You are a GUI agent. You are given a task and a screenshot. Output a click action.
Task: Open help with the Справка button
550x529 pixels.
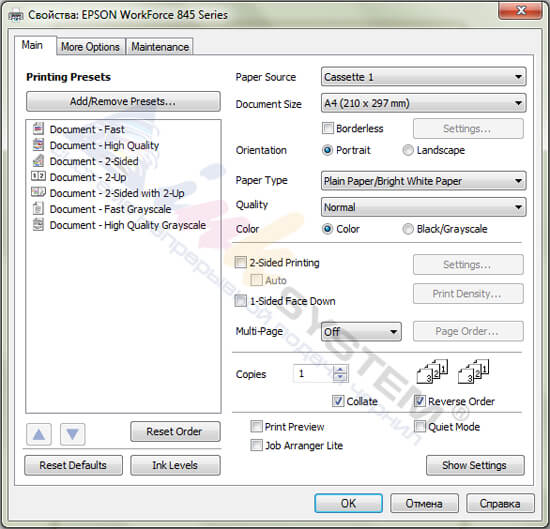500,503
